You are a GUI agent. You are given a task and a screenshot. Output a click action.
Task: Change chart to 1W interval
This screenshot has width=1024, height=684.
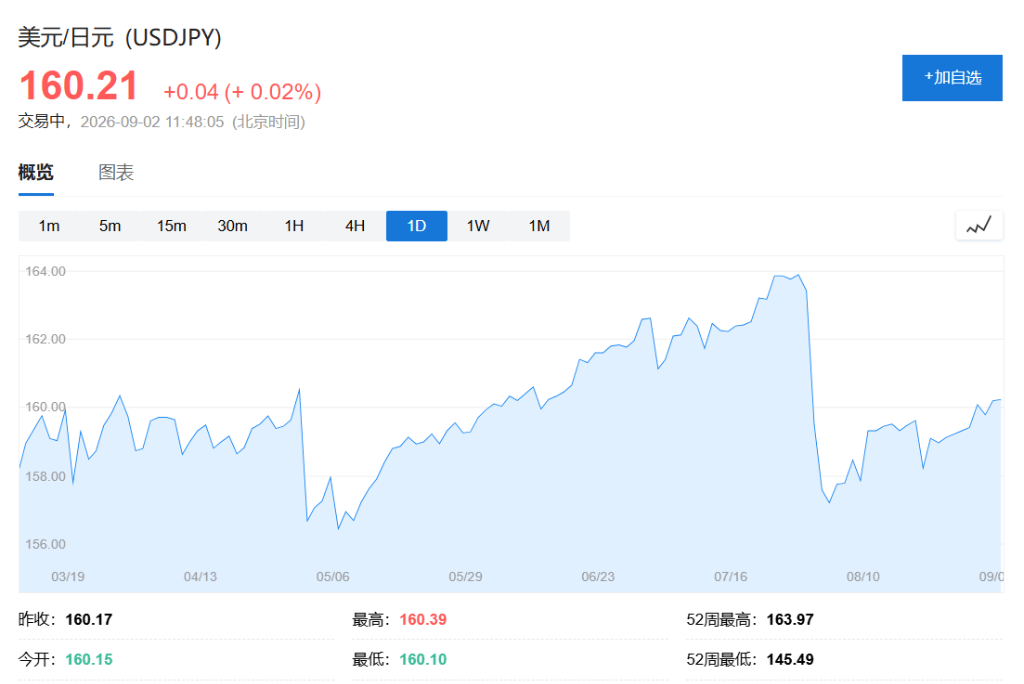click(x=478, y=226)
